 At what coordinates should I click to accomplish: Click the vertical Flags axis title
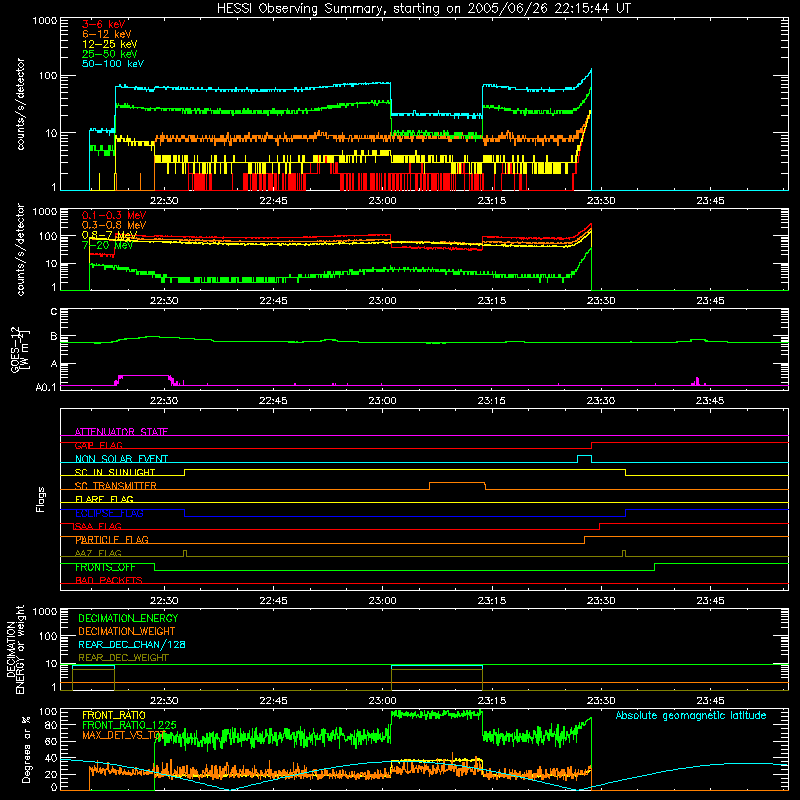(41, 499)
